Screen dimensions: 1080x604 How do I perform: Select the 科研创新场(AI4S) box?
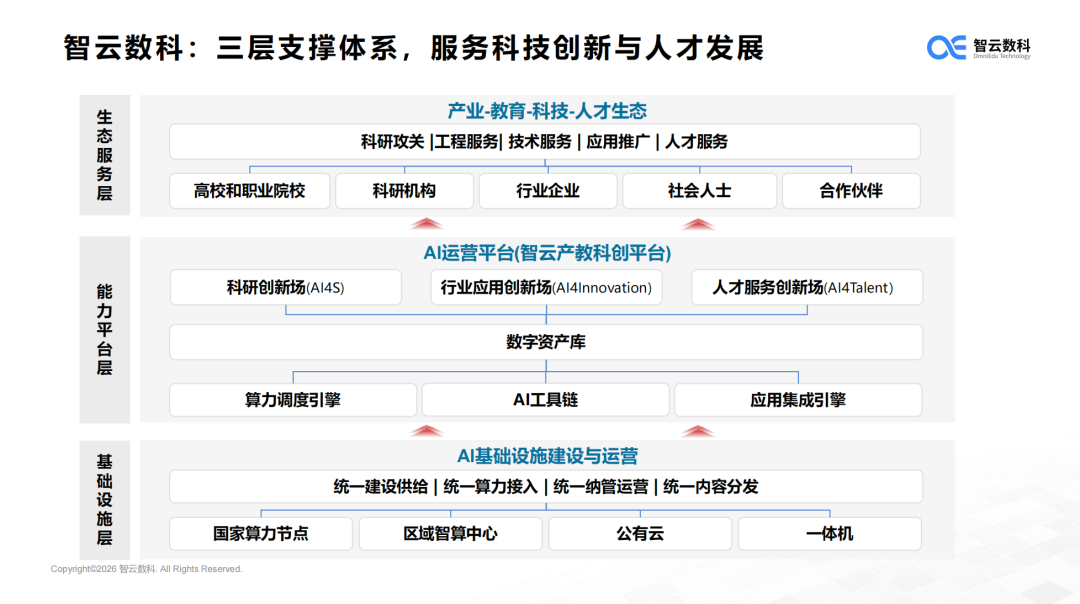pos(286,287)
